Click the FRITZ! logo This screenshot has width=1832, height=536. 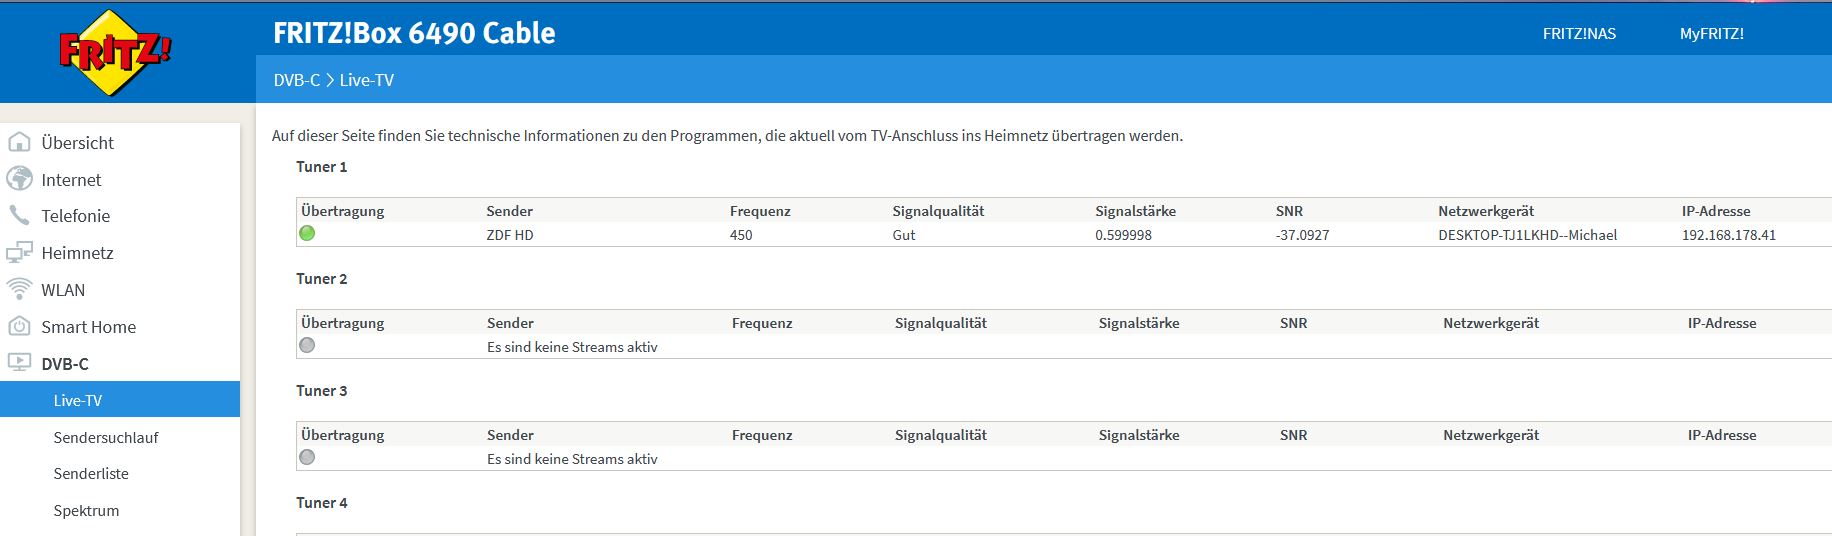(115, 52)
